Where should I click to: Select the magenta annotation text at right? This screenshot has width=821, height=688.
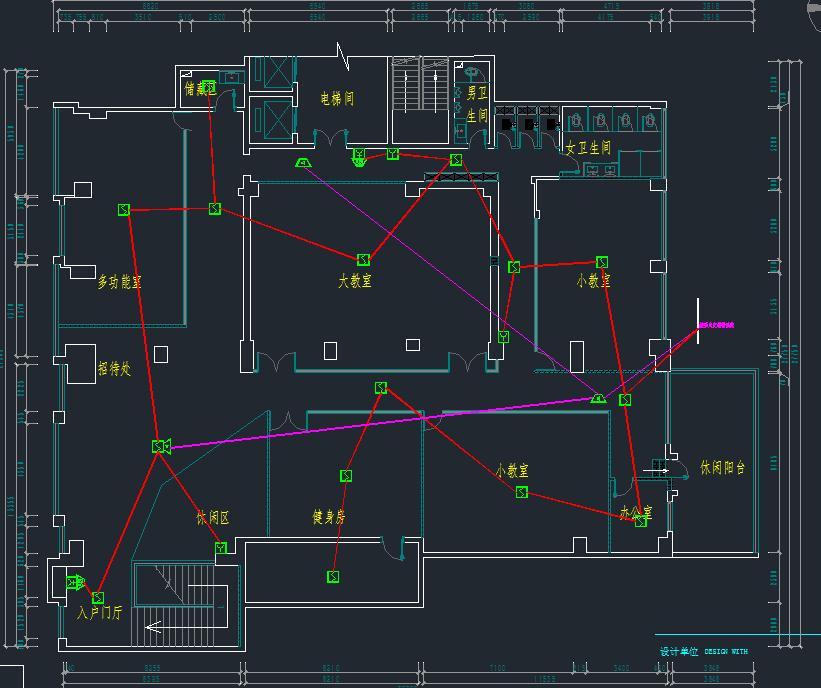click(x=717, y=326)
